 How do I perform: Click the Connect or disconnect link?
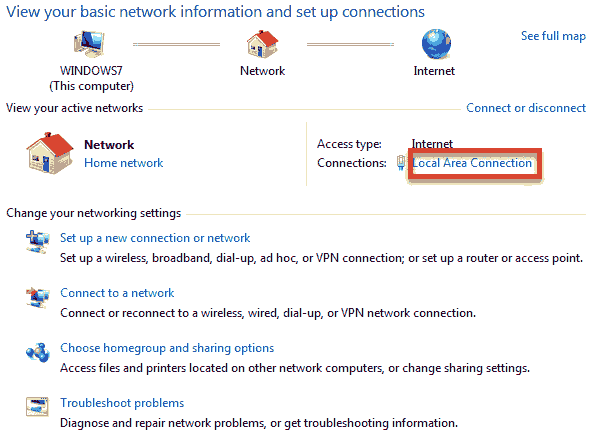[526, 108]
